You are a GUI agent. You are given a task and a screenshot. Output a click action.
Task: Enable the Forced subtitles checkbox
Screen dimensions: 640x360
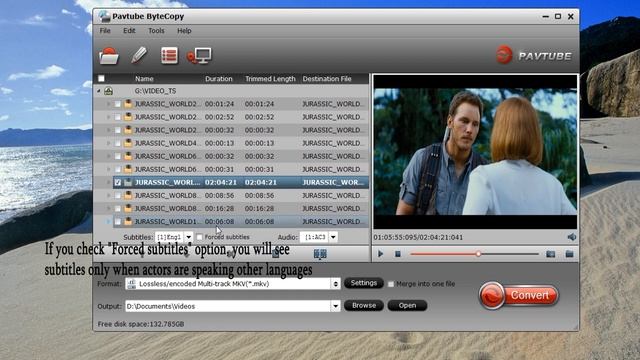[x=200, y=237]
